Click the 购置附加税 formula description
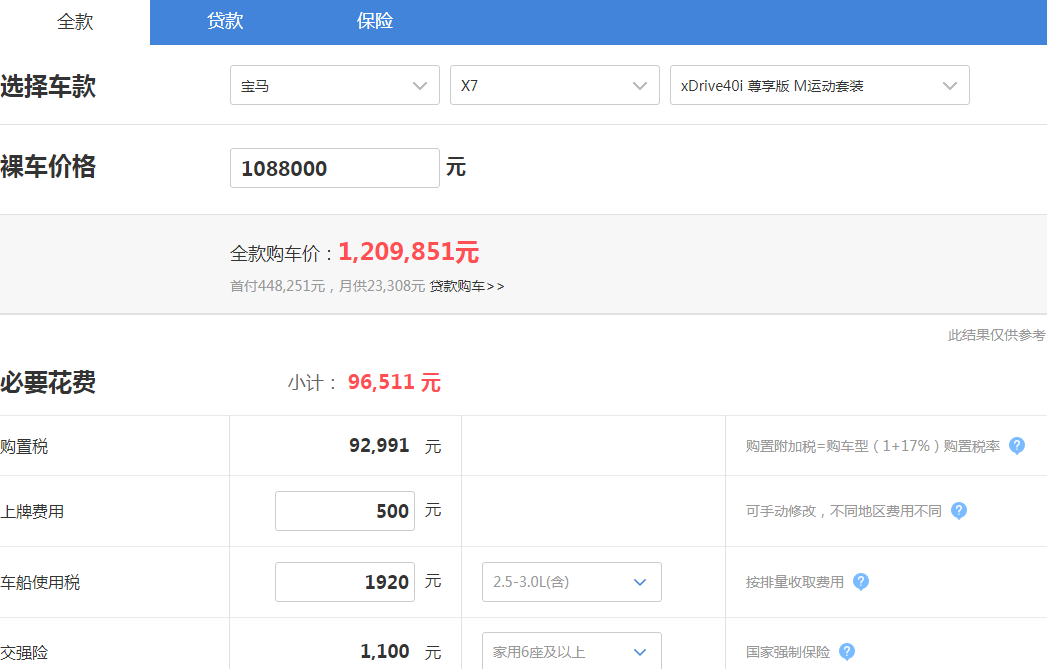The width and height of the screenshot is (1047, 669). pyautogui.click(x=873, y=446)
